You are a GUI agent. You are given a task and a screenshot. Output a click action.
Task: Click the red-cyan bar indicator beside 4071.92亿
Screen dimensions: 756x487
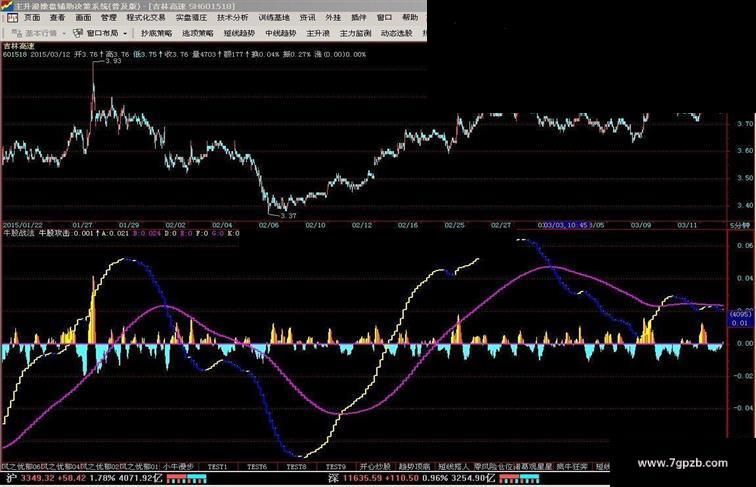click(x=187, y=479)
